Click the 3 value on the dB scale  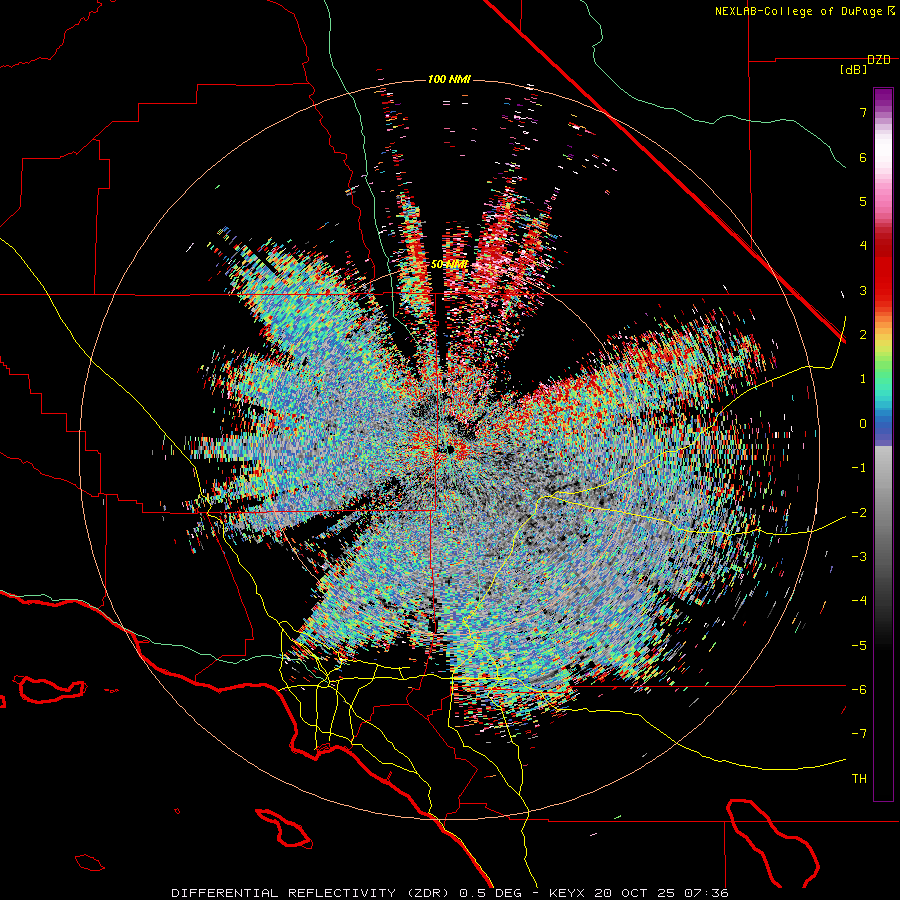click(x=863, y=290)
